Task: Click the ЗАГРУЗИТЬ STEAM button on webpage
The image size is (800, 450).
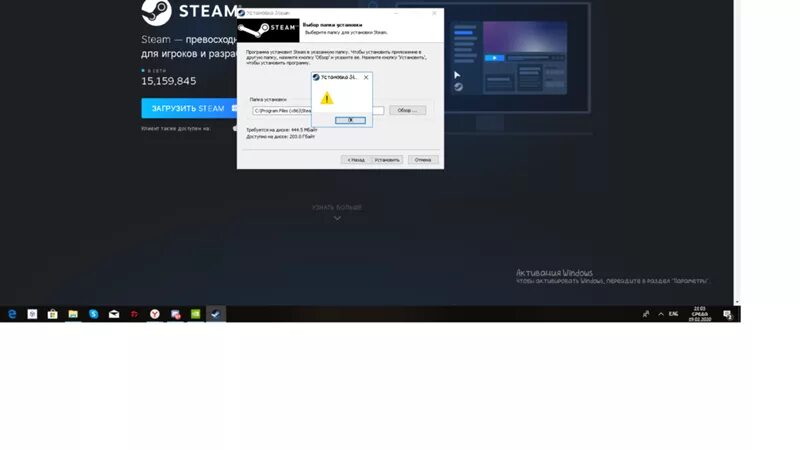Action: point(190,108)
